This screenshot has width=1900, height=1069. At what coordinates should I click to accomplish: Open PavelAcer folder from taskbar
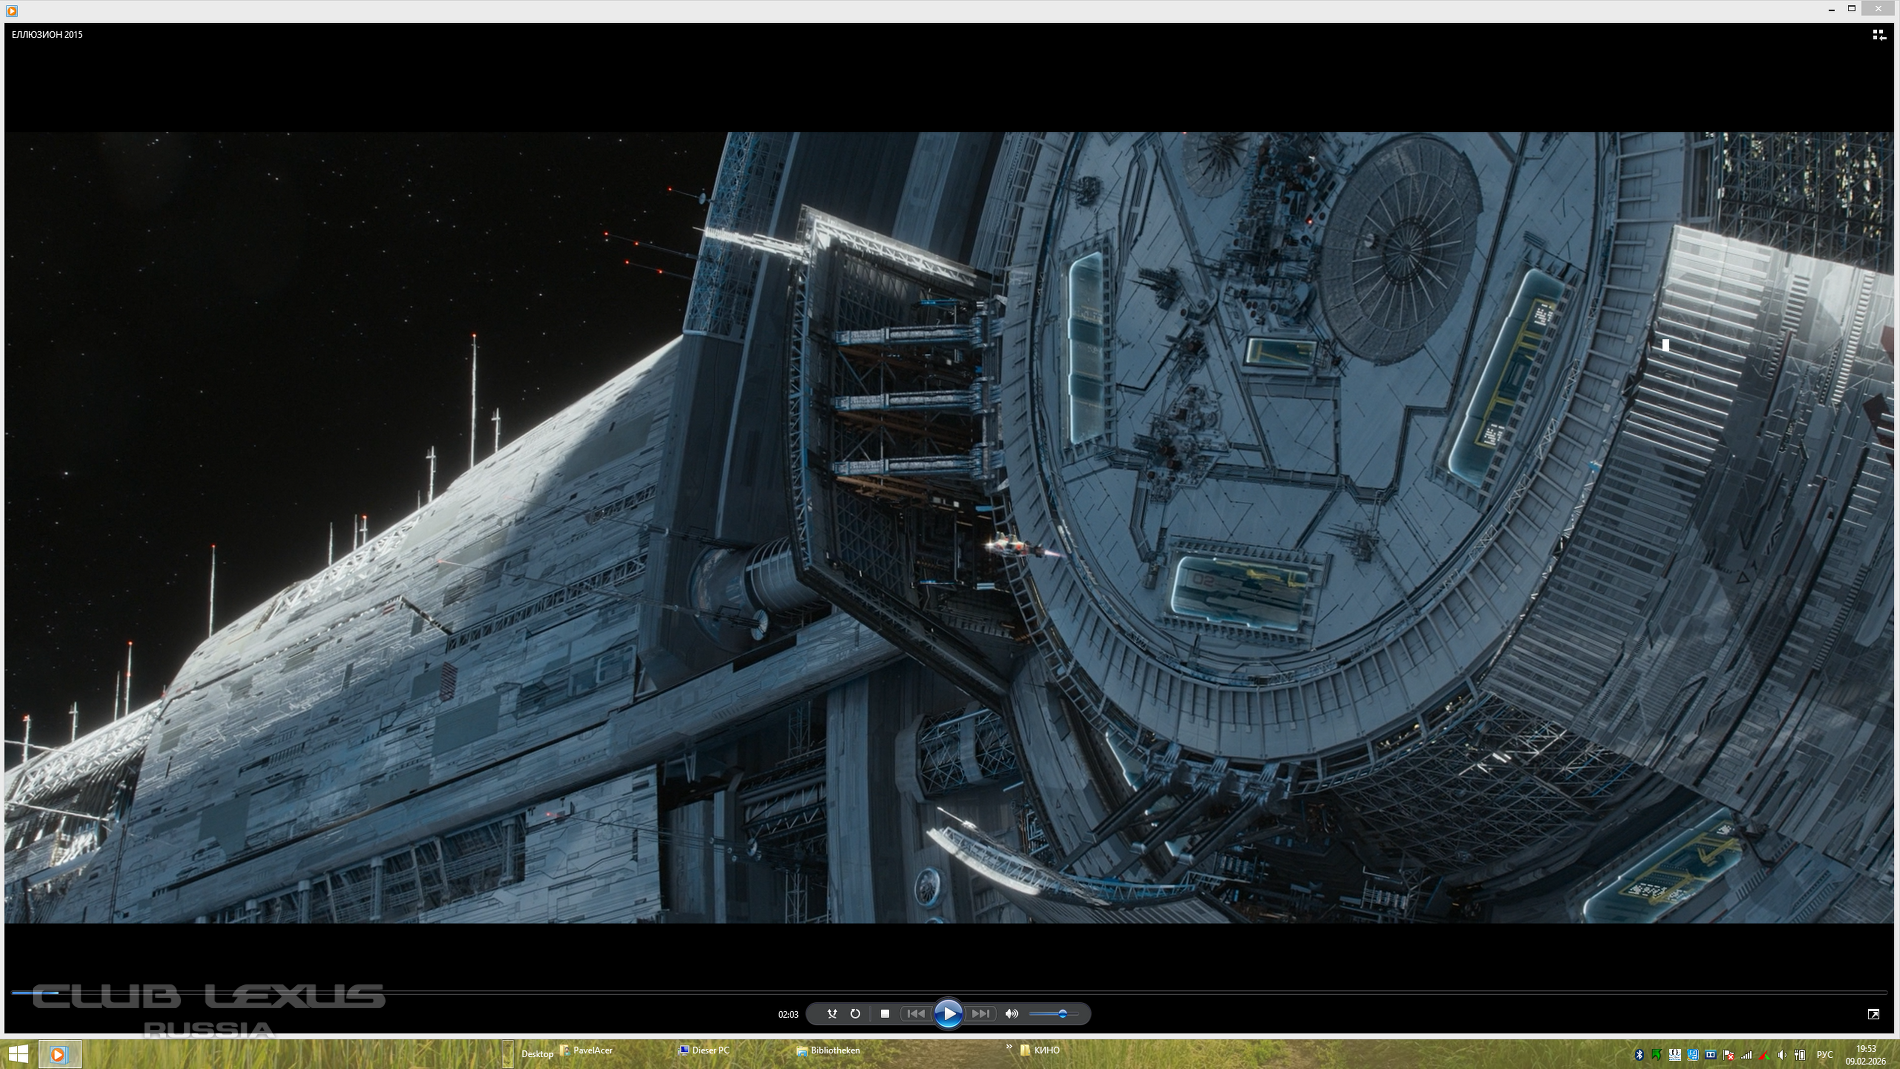(592, 1051)
